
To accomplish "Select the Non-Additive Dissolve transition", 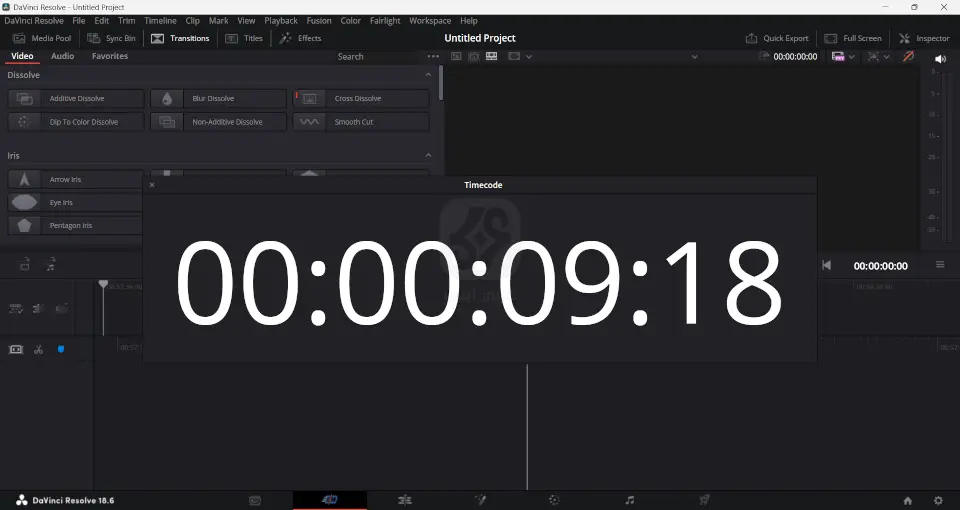I will point(219,122).
